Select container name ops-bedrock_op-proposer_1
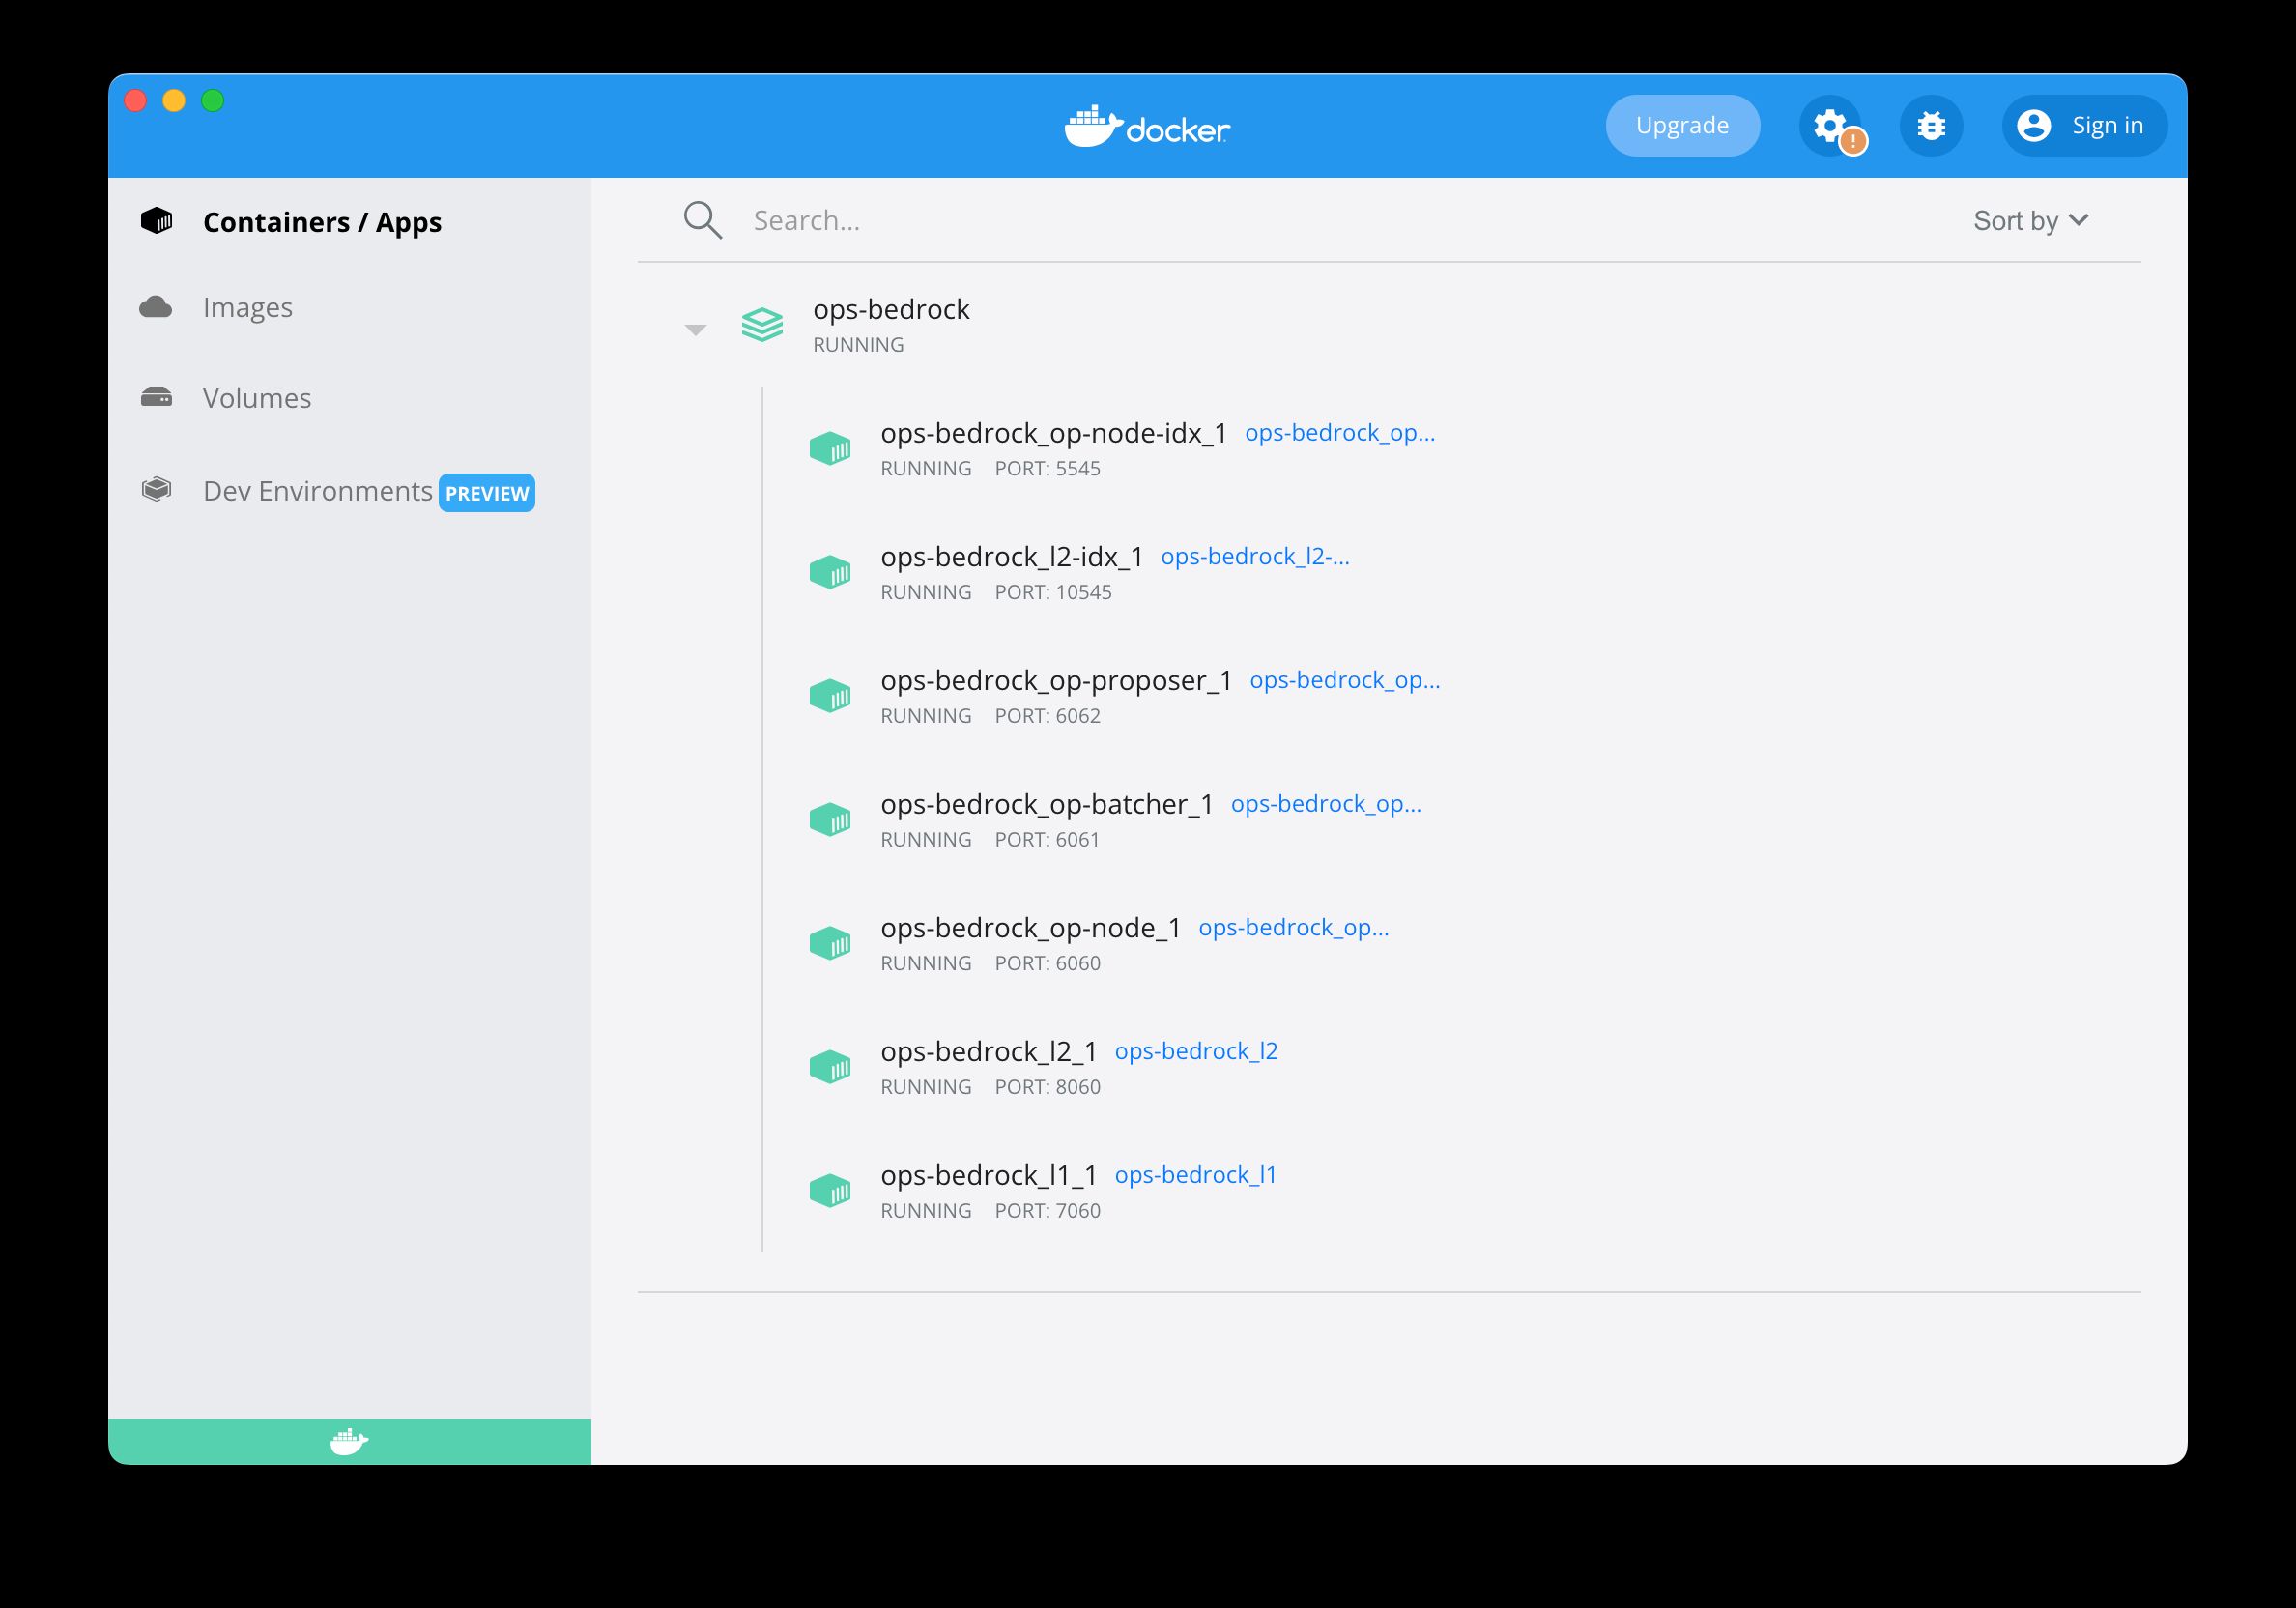Viewport: 2296px width, 1608px height. [x=1056, y=682]
